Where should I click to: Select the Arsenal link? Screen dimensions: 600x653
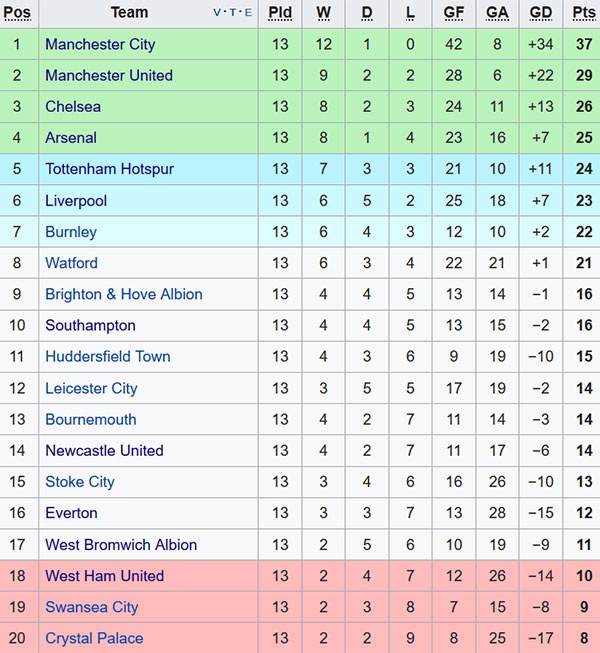71,137
